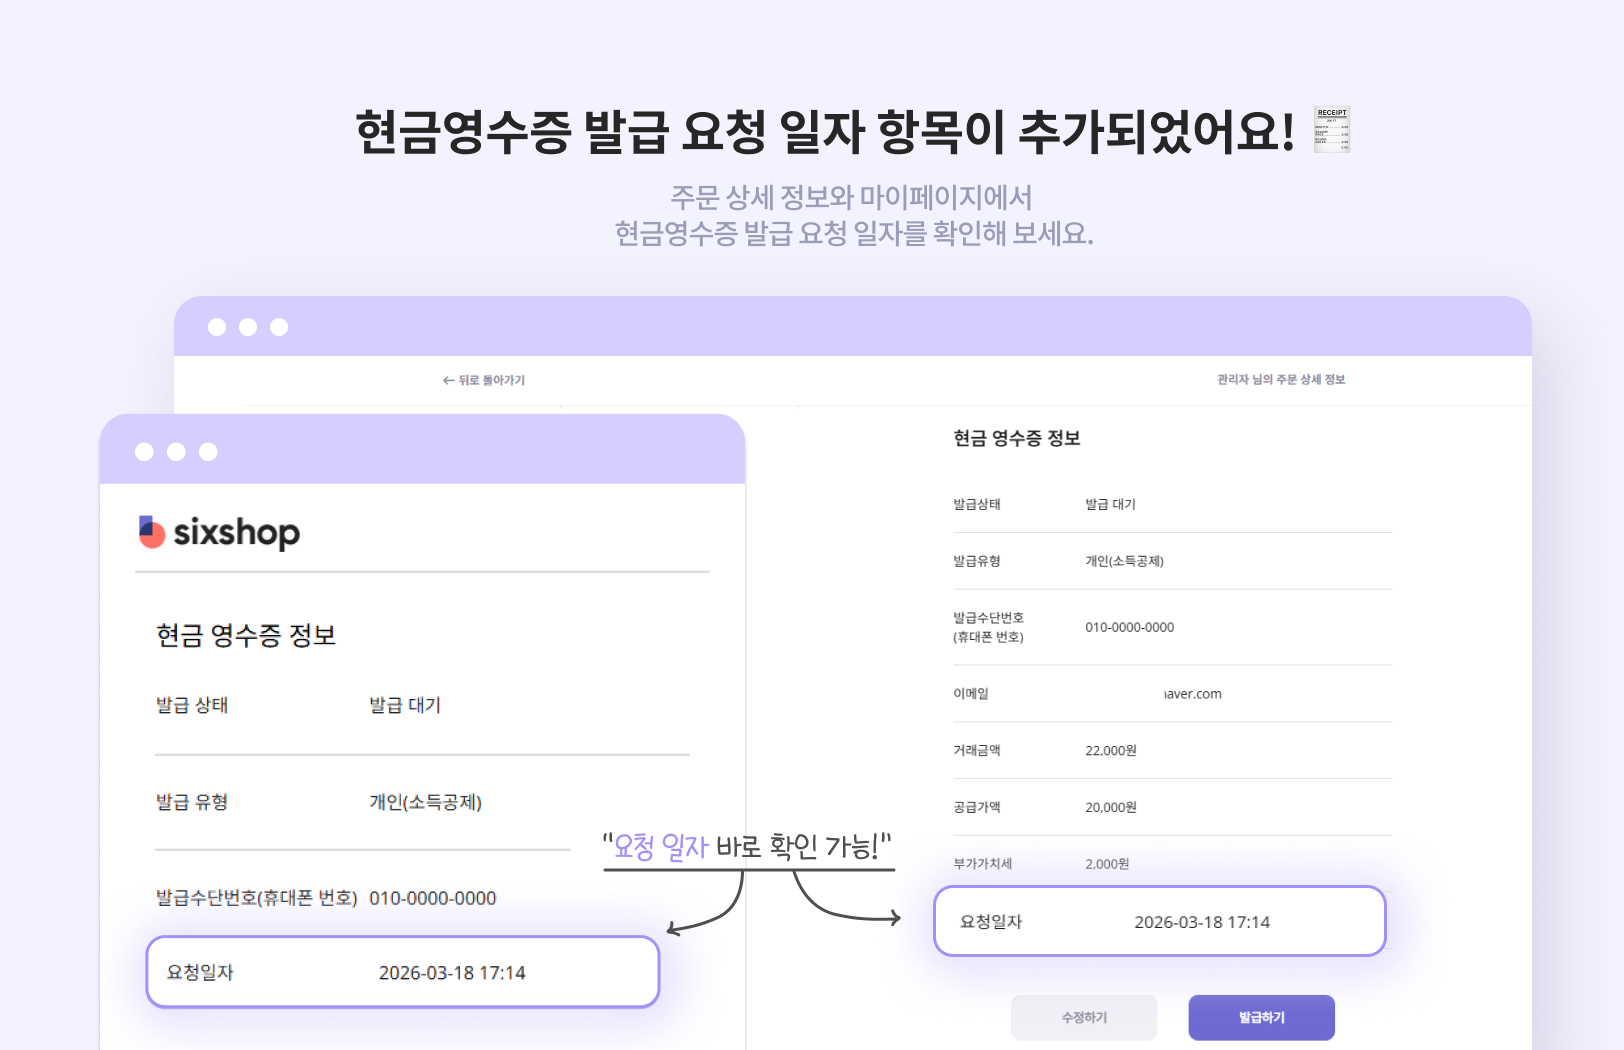The width and height of the screenshot is (1624, 1050).
Task: Click the back arrow 뒤로 돌아가기 link
Action: [484, 380]
